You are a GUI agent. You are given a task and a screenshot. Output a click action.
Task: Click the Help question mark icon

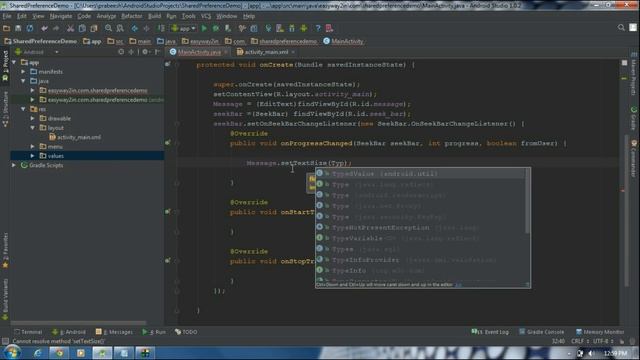coord(318,28)
